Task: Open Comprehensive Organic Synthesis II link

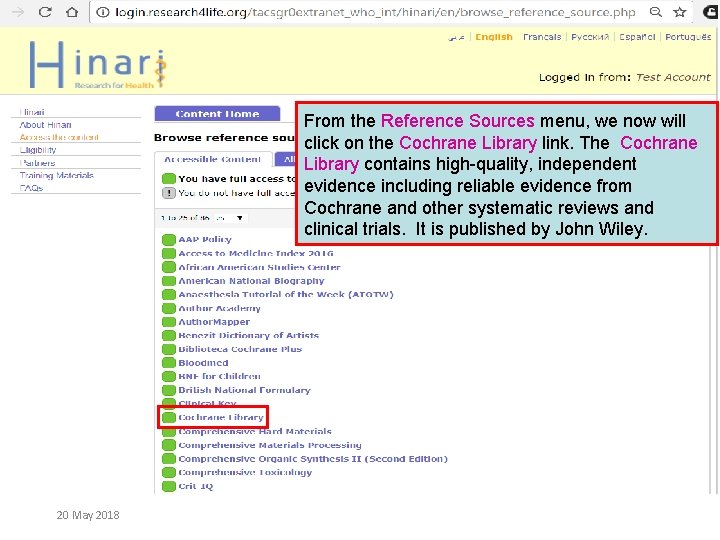Action: click(313, 459)
